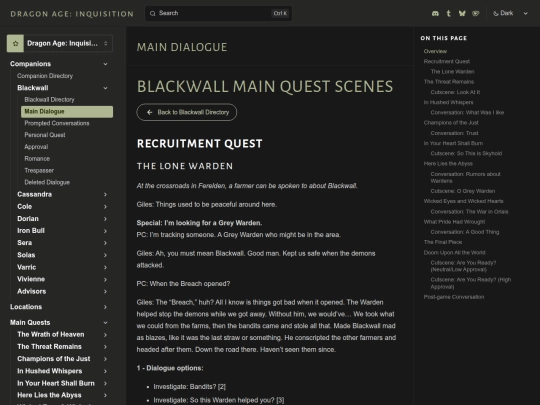Open The Threat Remains in sidebar
This screenshot has height=405, width=540.
tap(49, 347)
